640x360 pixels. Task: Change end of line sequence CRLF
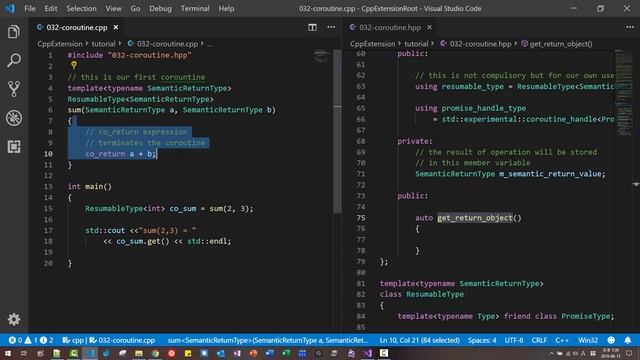[539, 340]
